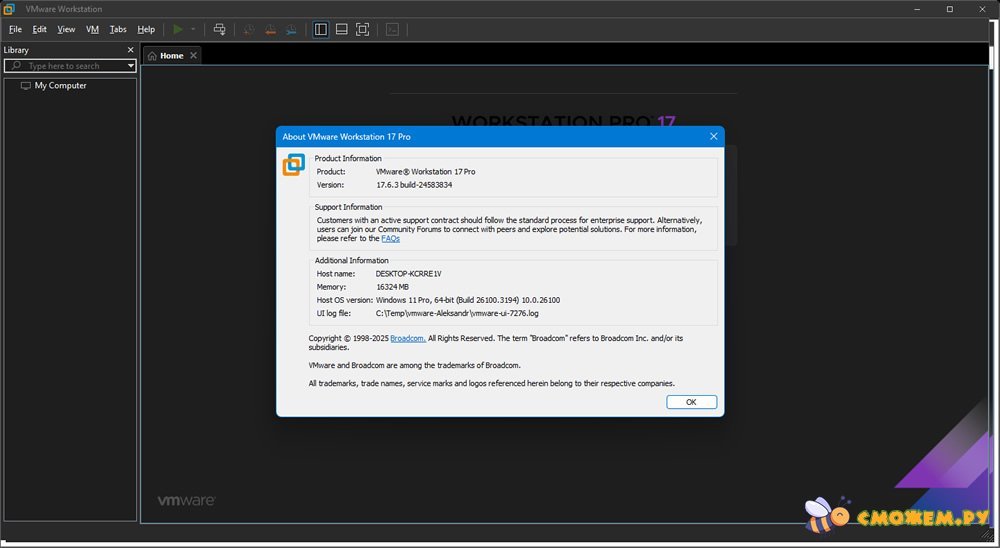Image resolution: width=1000 pixels, height=548 pixels.
Task: Open the View menu
Action: click(x=66, y=30)
